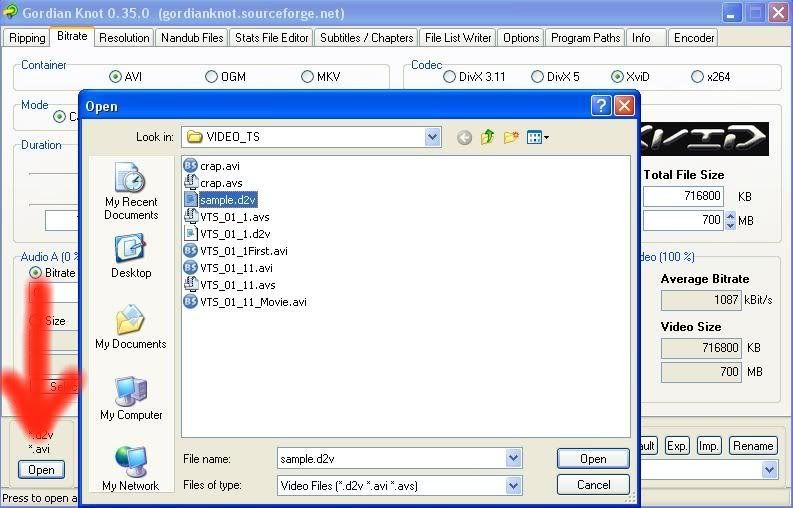Expand the Look in folder dropdown

[432, 137]
